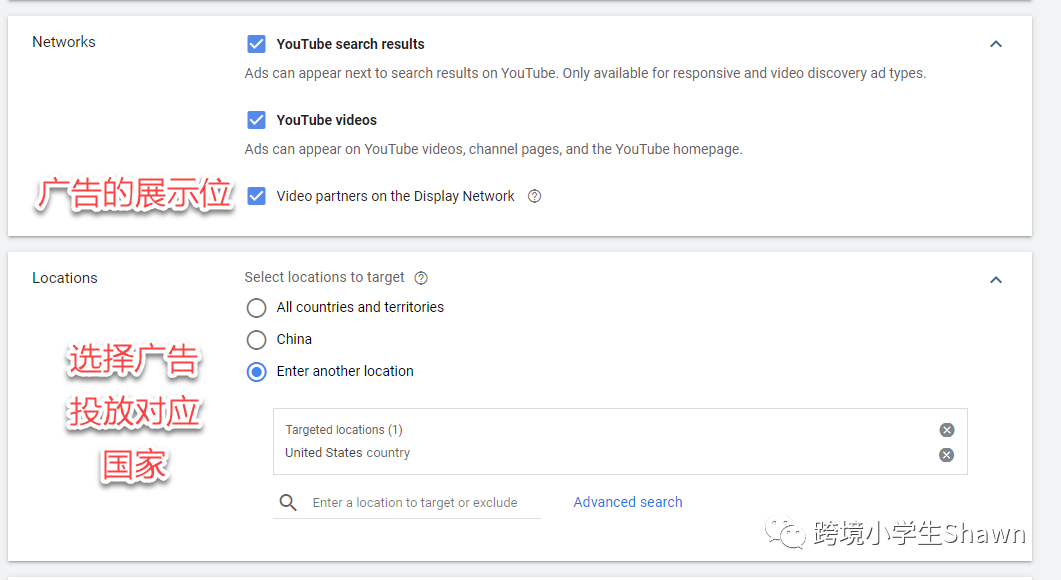Image resolution: width=1061 pixels, height=580 pixels.
Task: Open the Advanced search link
Action: 628,502
